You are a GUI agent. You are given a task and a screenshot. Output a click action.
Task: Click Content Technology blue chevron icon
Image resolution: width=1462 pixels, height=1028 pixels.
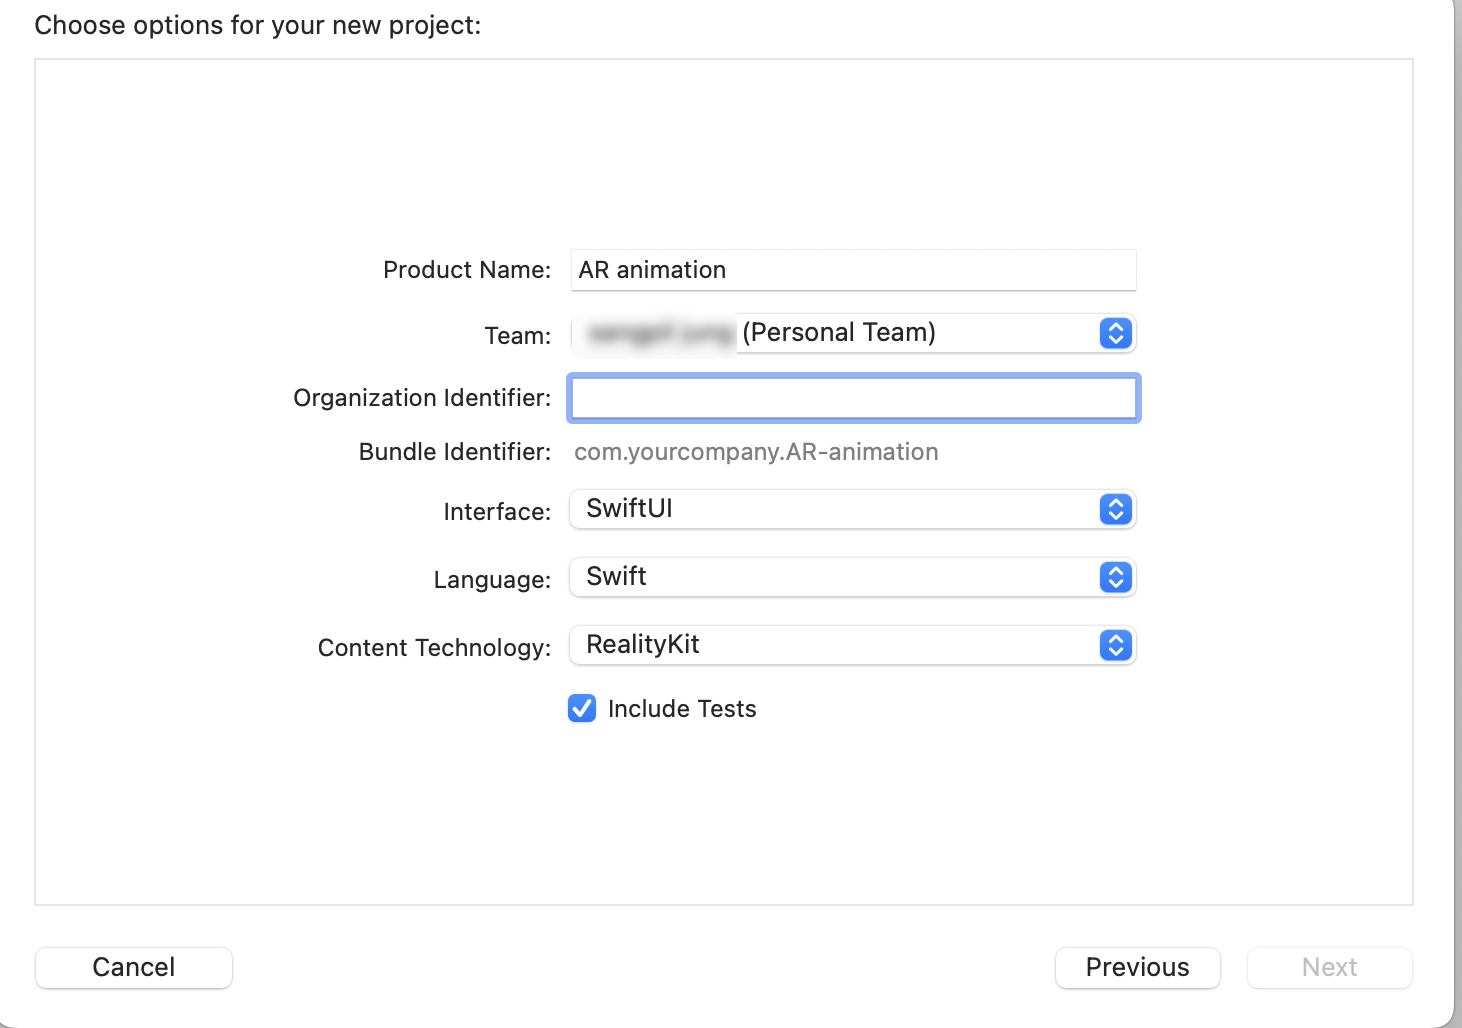pos(1115,645)
